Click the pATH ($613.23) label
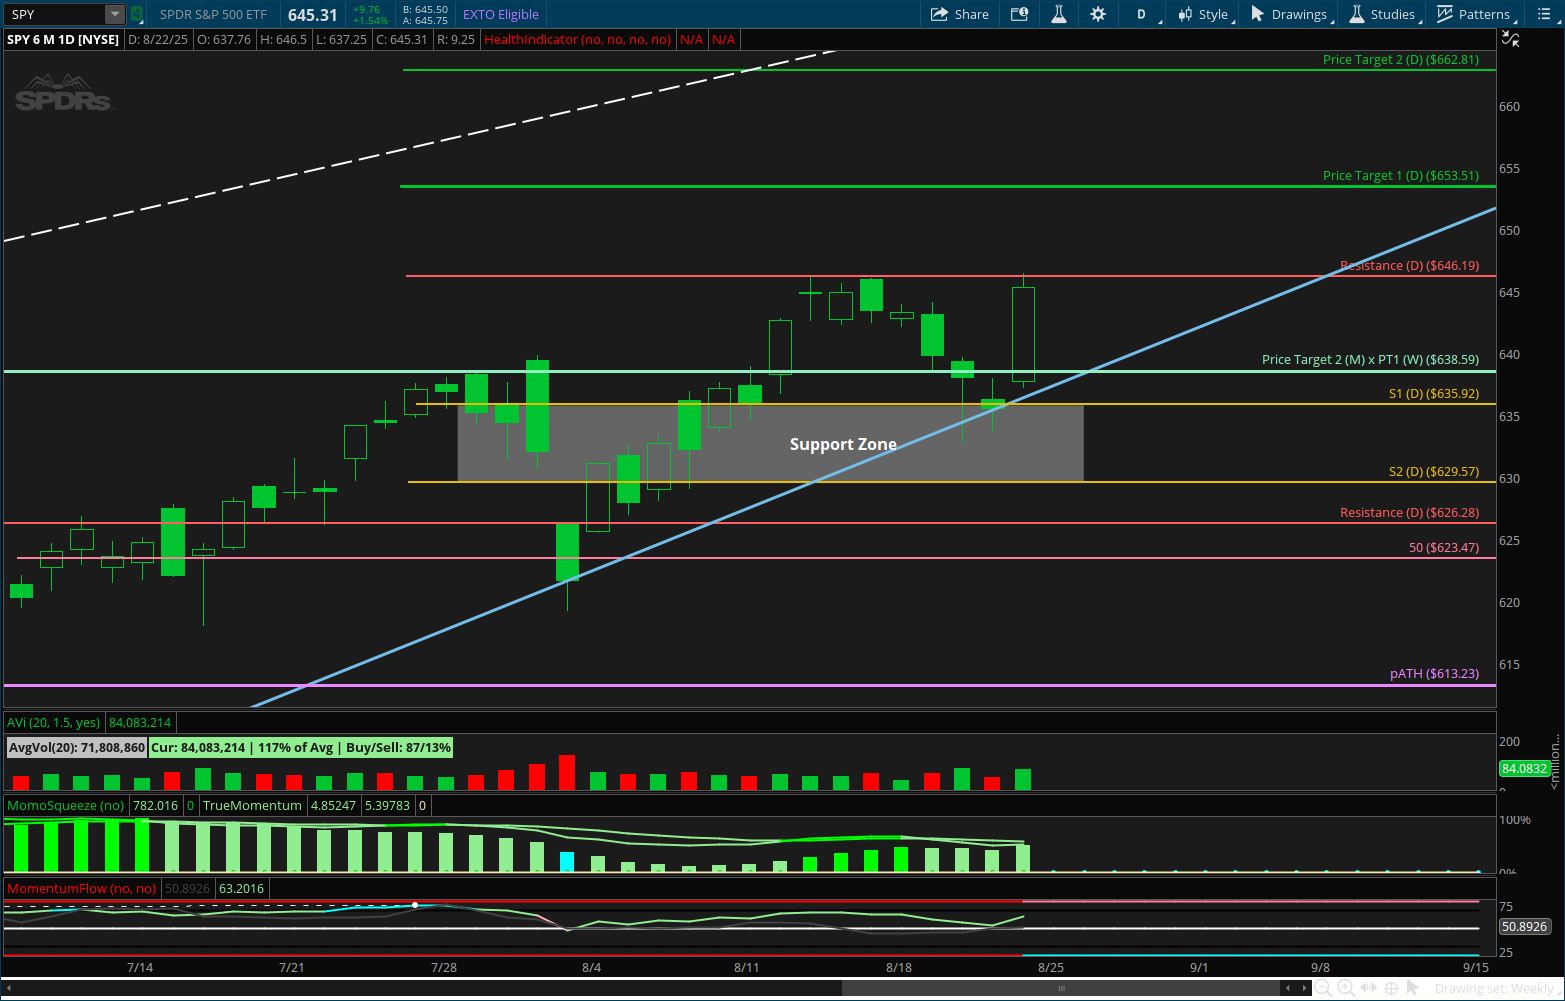 click(1434, 674)
